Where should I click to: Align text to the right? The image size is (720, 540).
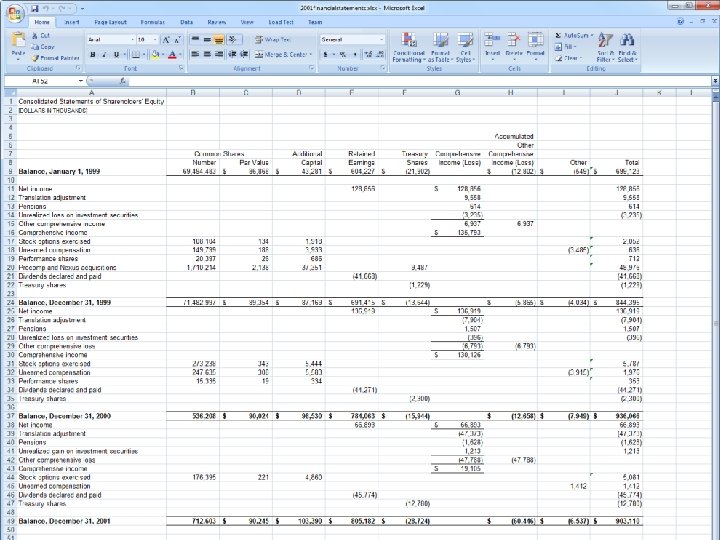[x=219, y=54]
